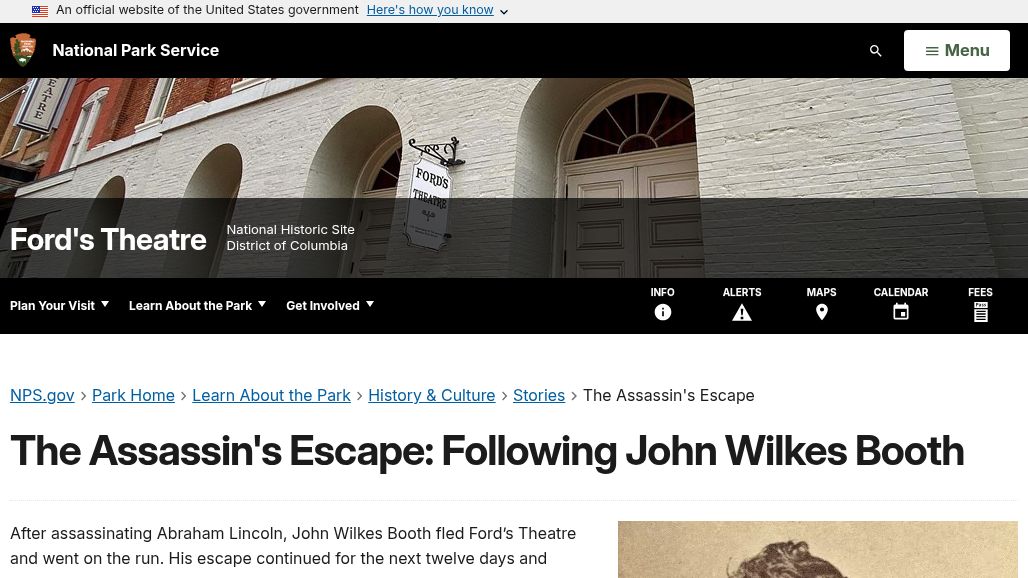1028x578 pixels.
Task: Click the Learn About the Park breadcrumb
Action: (271, 395)
